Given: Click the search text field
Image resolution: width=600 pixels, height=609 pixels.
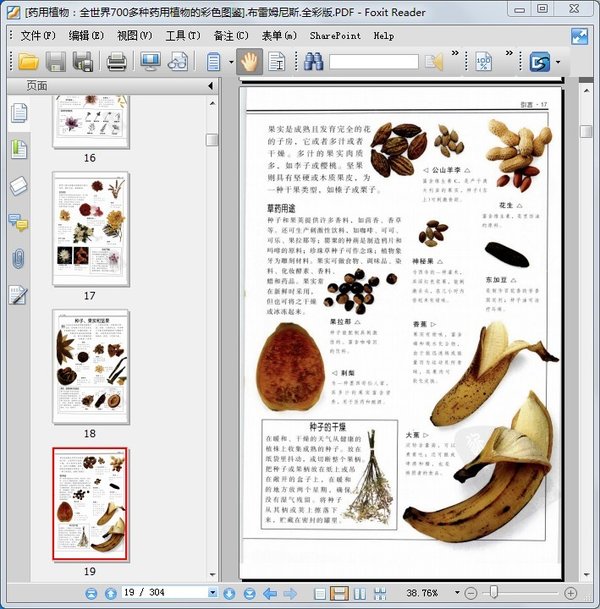Looking at the screenshot, I should click(374, 62).
